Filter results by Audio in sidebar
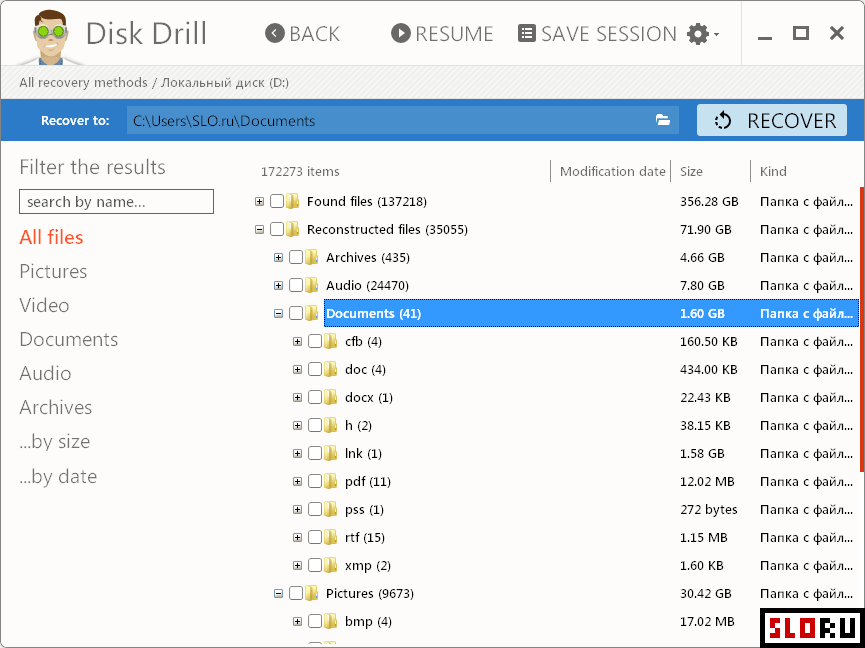The height and width of the screenshot is (648, 865). pyautogui.click(x=45, y=374)
